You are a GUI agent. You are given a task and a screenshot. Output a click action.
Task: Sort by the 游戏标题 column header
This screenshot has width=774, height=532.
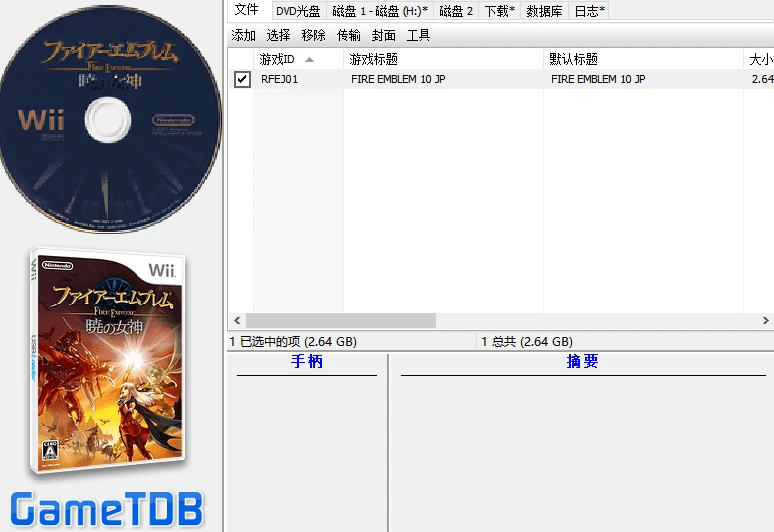click(443, 59)
